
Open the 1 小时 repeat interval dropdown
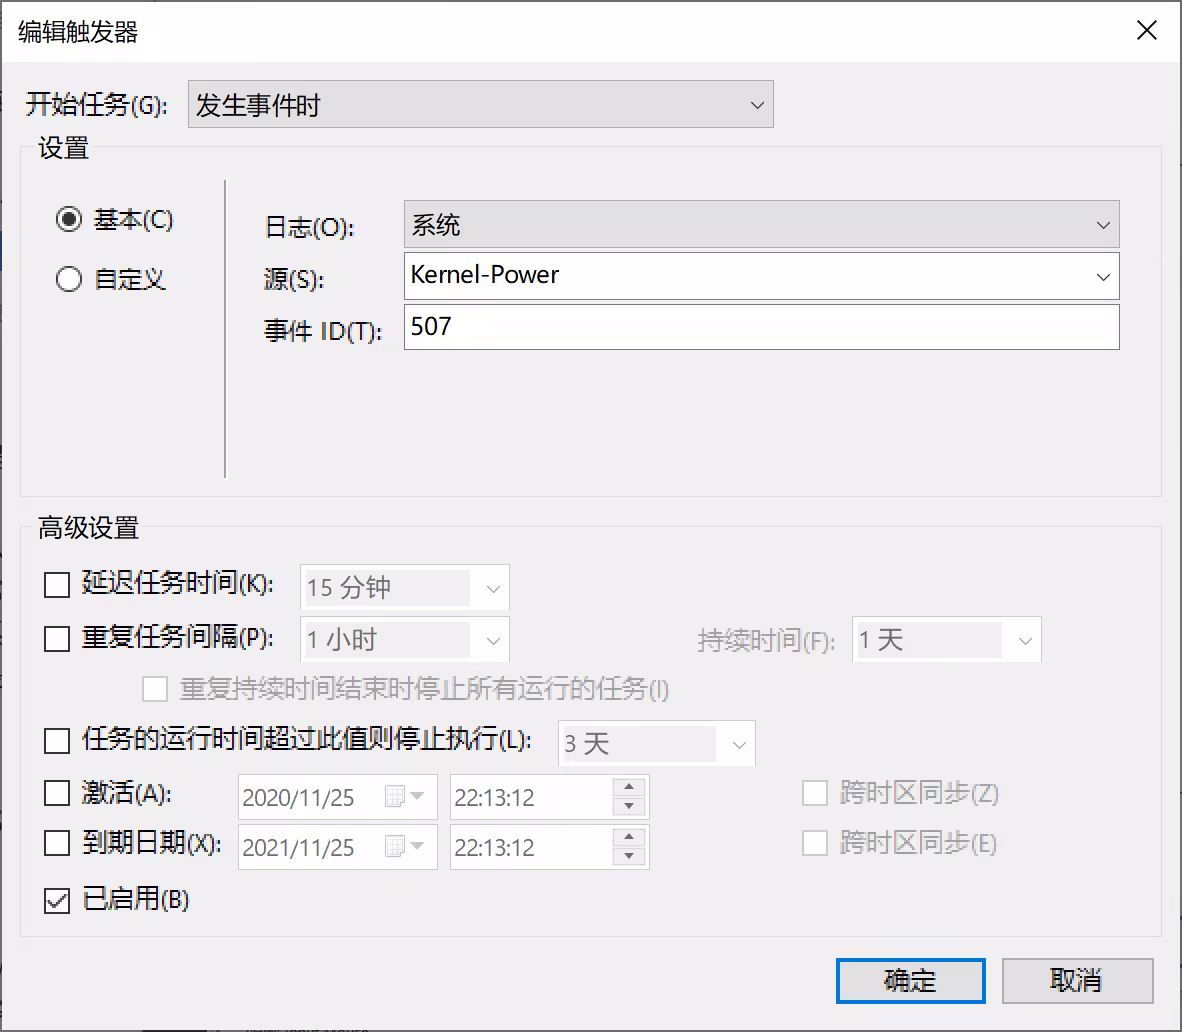(x=405, y=640)
